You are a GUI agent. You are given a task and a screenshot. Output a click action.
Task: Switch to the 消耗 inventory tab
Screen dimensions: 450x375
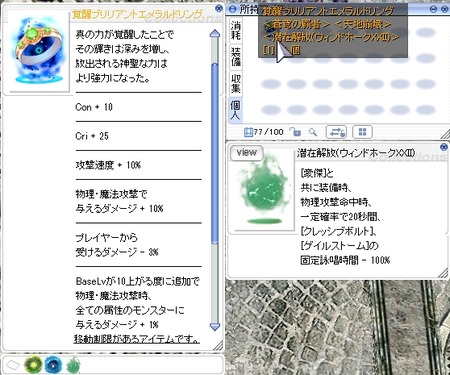[236, 31]
